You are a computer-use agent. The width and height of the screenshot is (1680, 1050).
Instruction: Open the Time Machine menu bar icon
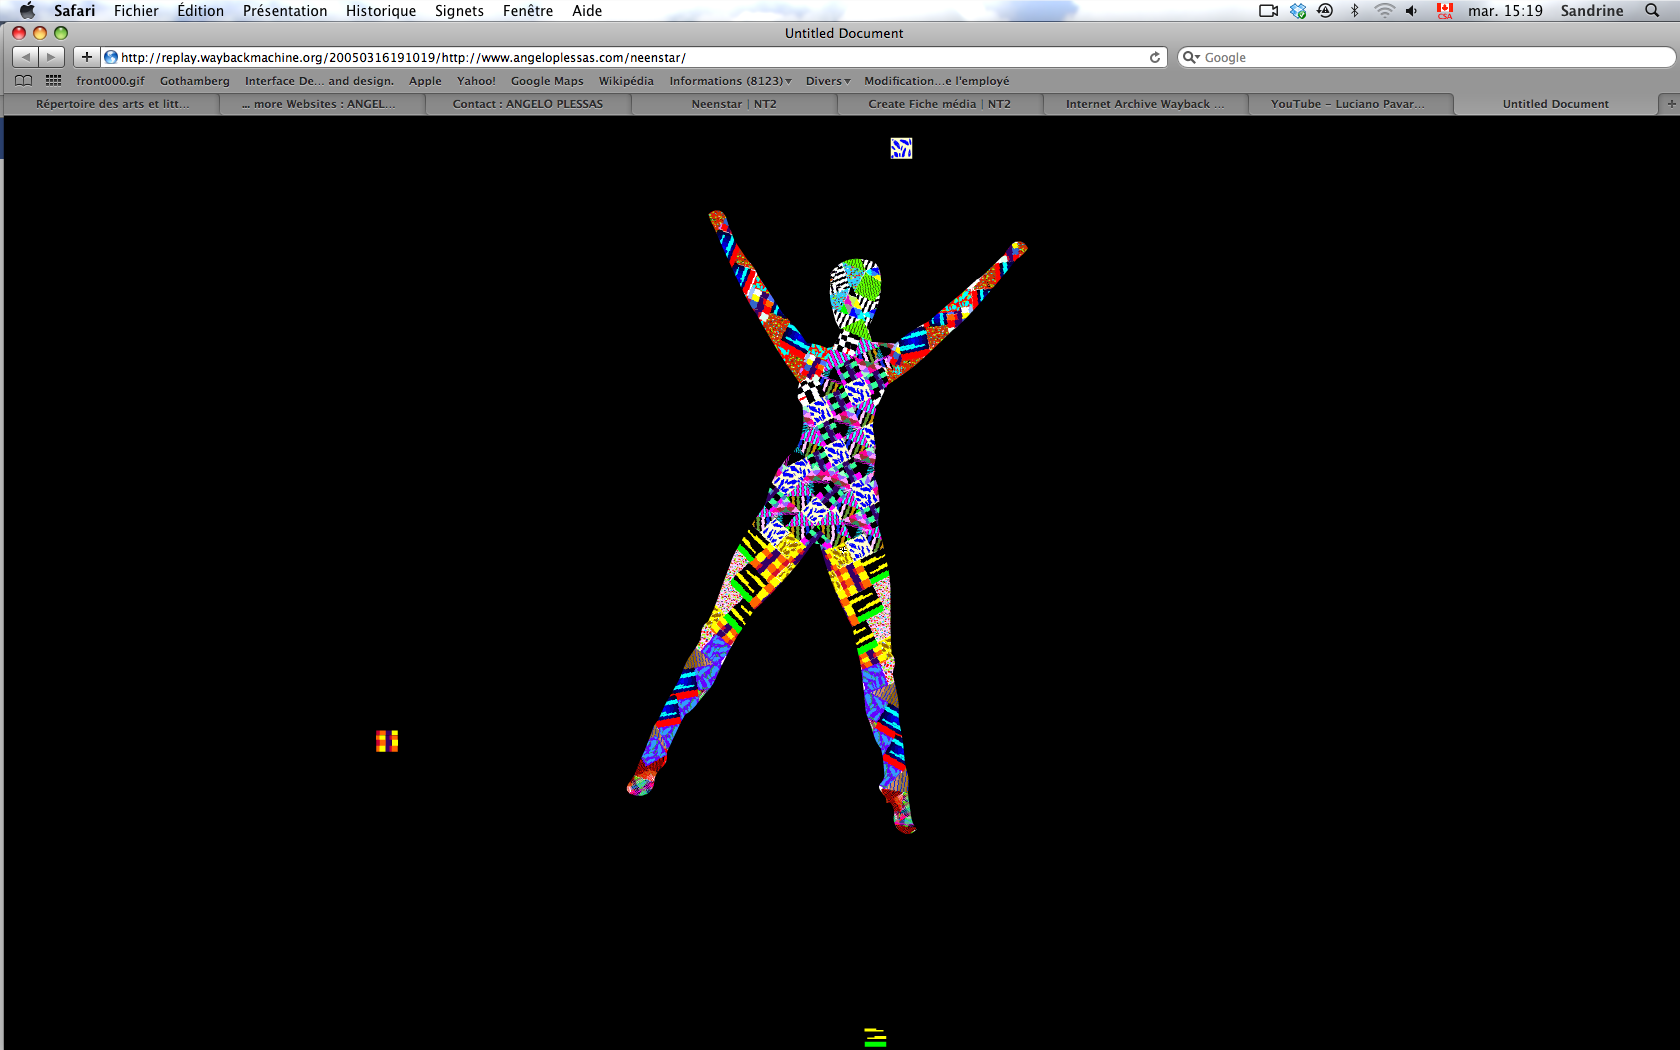click(x=1325, y=11)
